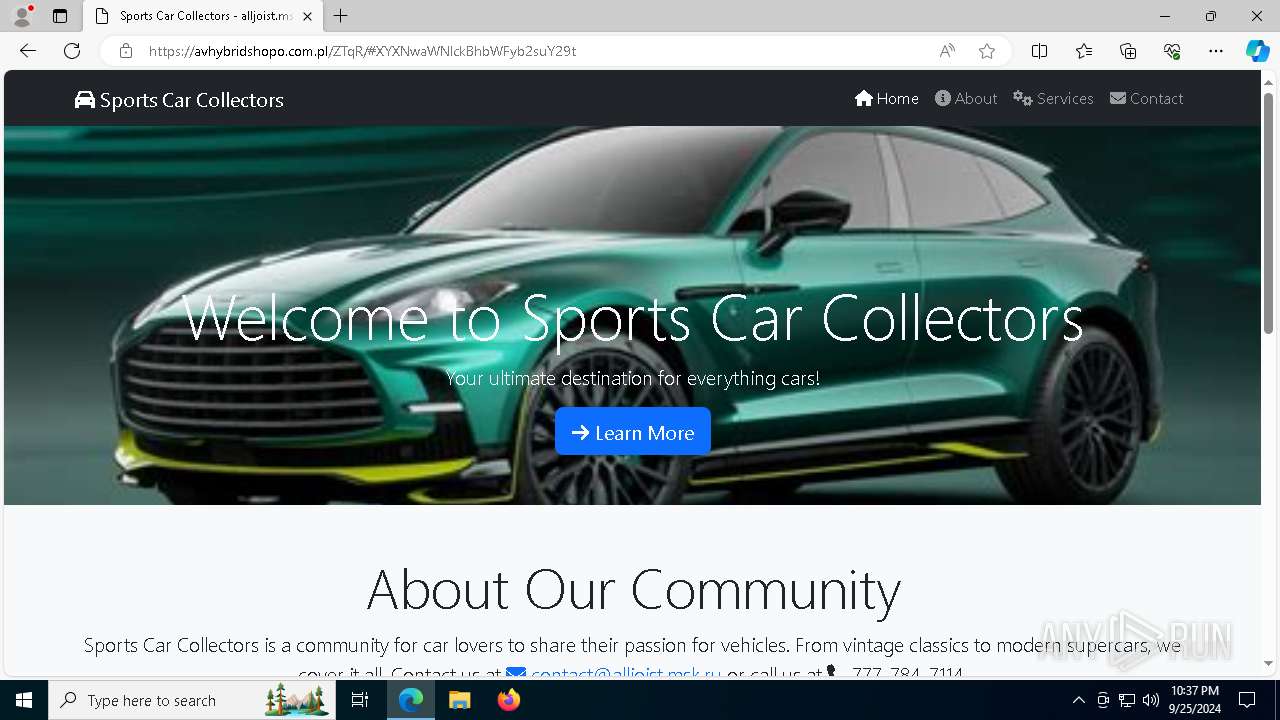
Task: Open the browser profile icon
Action: pos(22,16)
